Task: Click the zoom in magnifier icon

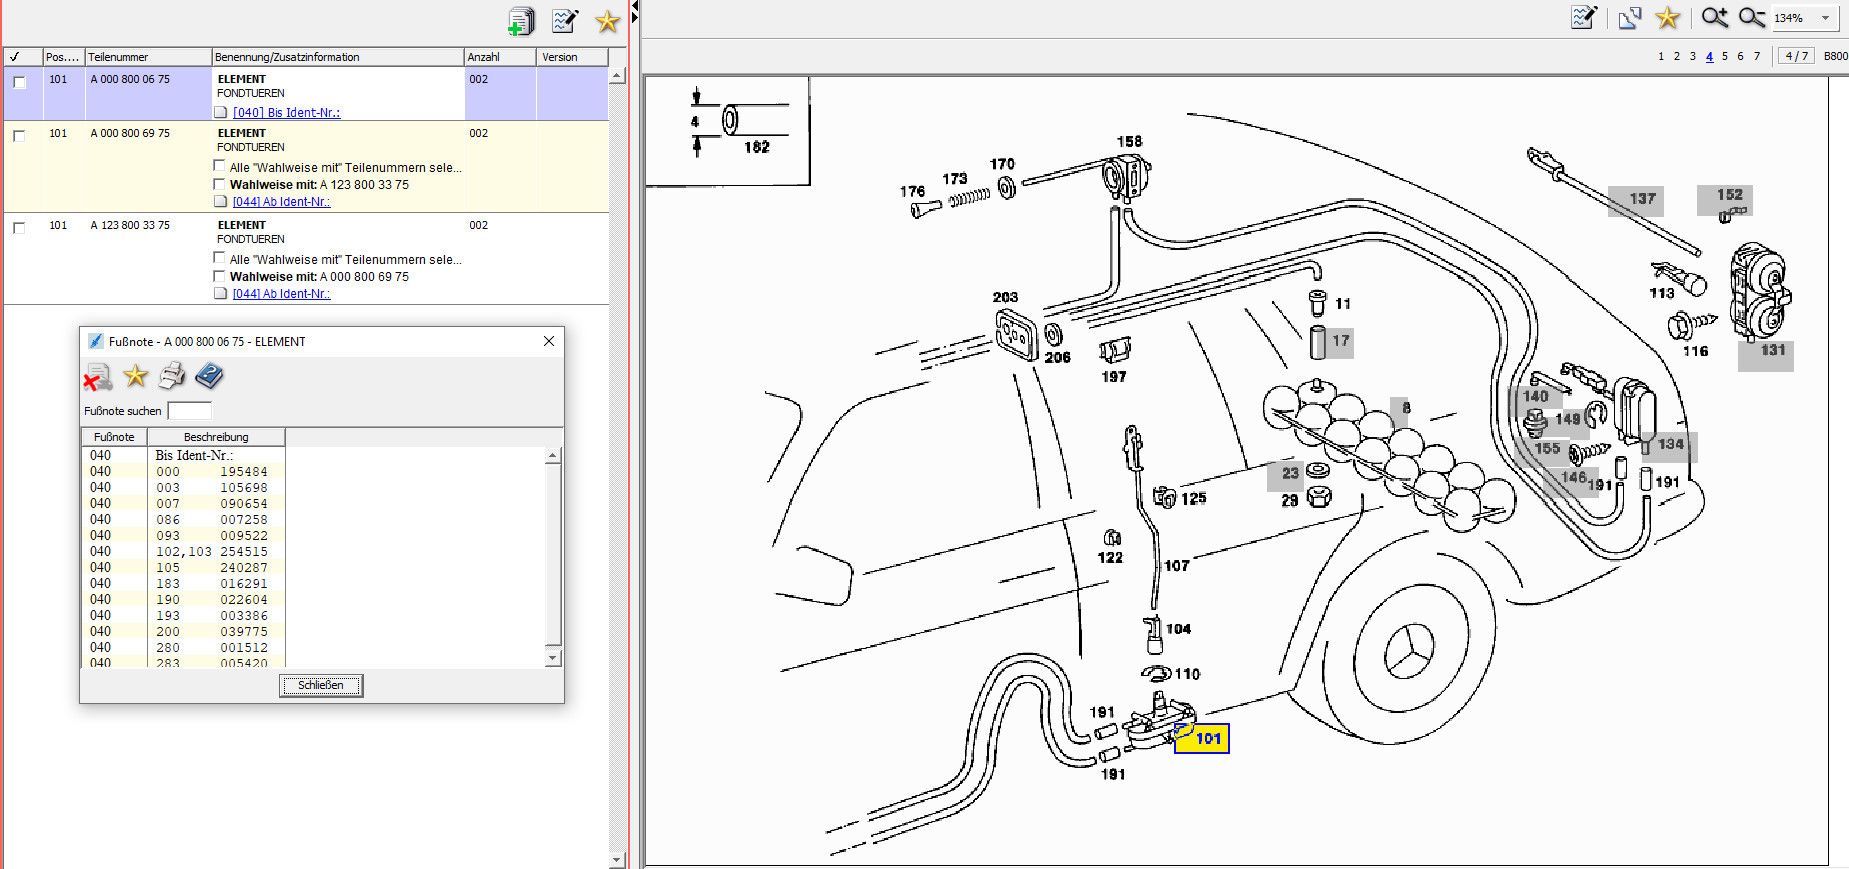Action: coord(1714,18)
